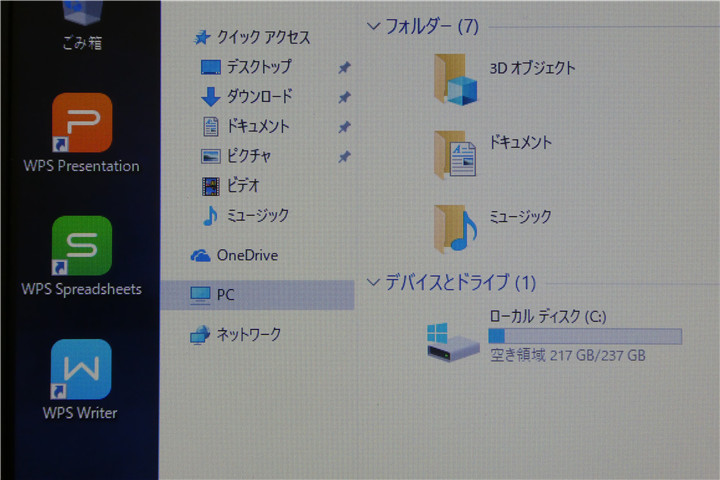Click the WPS Spreadsheets label text
The height and width of the screenshot is (480, 720).
pyautogui.click(x=82, y=289)
